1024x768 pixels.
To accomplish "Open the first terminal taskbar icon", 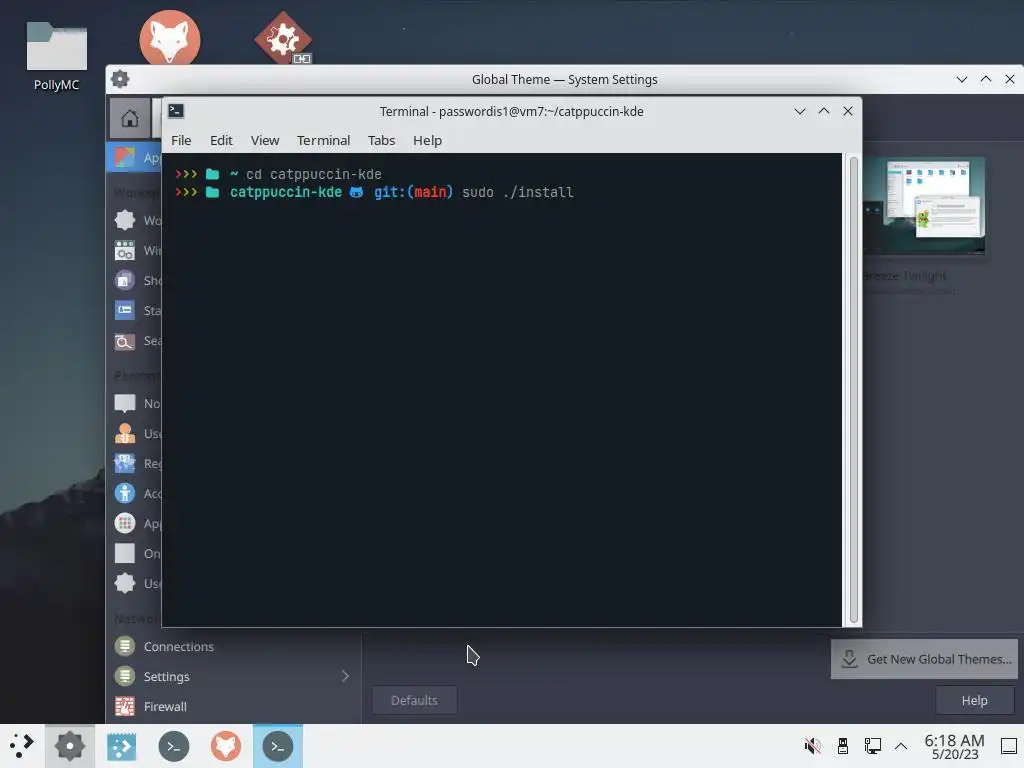I will 174,746.
